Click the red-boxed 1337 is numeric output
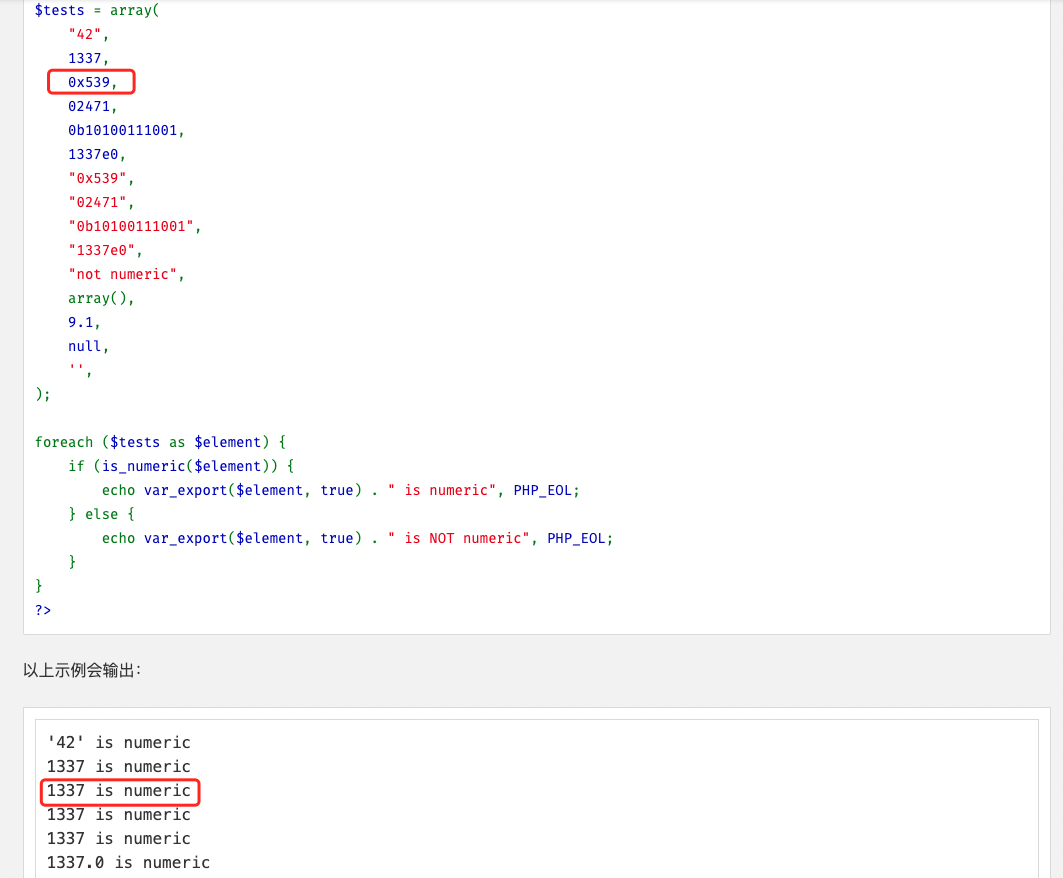Viewport: 1063px width, 878px height. click(118, 791)
